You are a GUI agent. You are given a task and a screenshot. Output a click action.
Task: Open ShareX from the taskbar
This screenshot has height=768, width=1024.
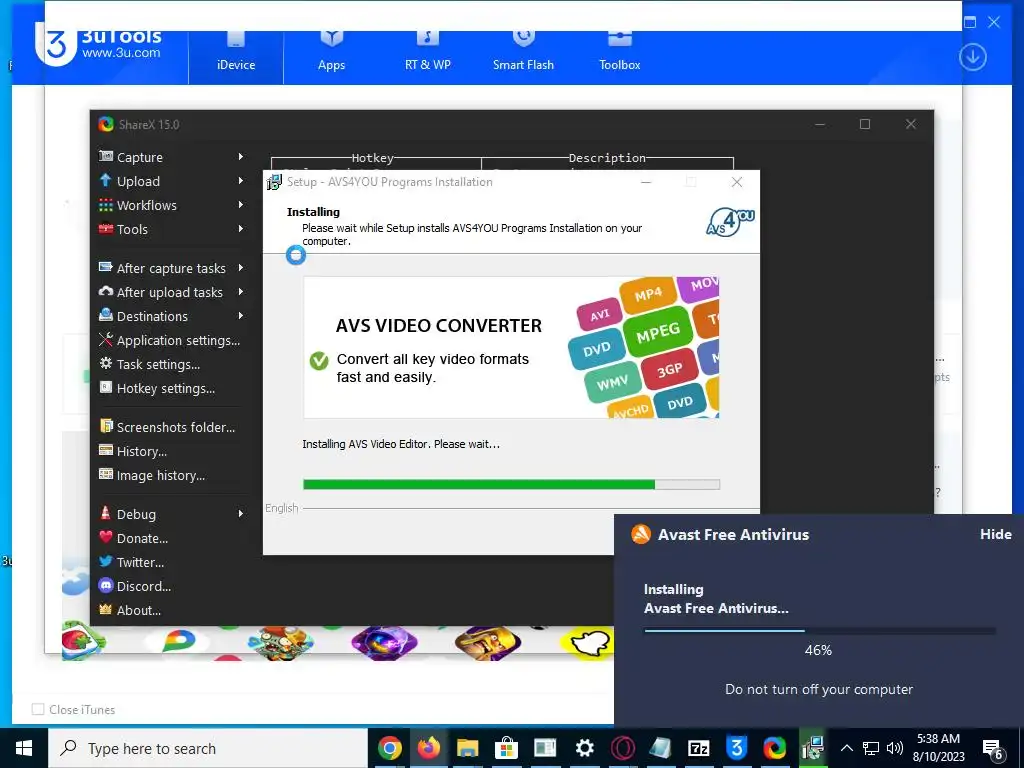click(775, 748)
